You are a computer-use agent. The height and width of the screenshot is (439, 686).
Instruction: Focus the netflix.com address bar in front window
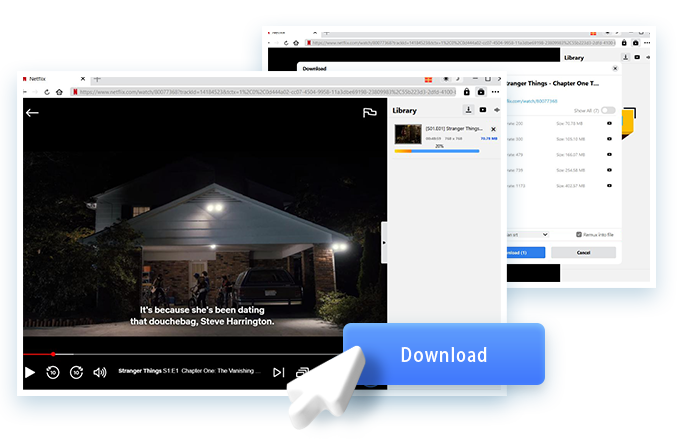tap(264, 92)
